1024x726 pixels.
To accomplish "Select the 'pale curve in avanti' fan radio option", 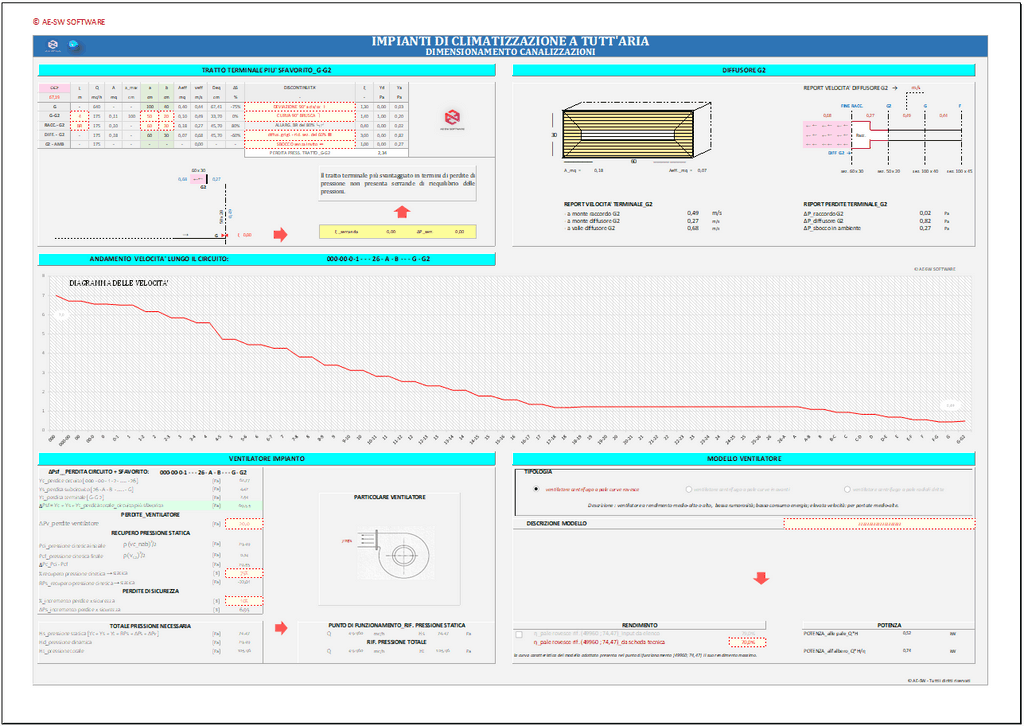I will (688, 489).
